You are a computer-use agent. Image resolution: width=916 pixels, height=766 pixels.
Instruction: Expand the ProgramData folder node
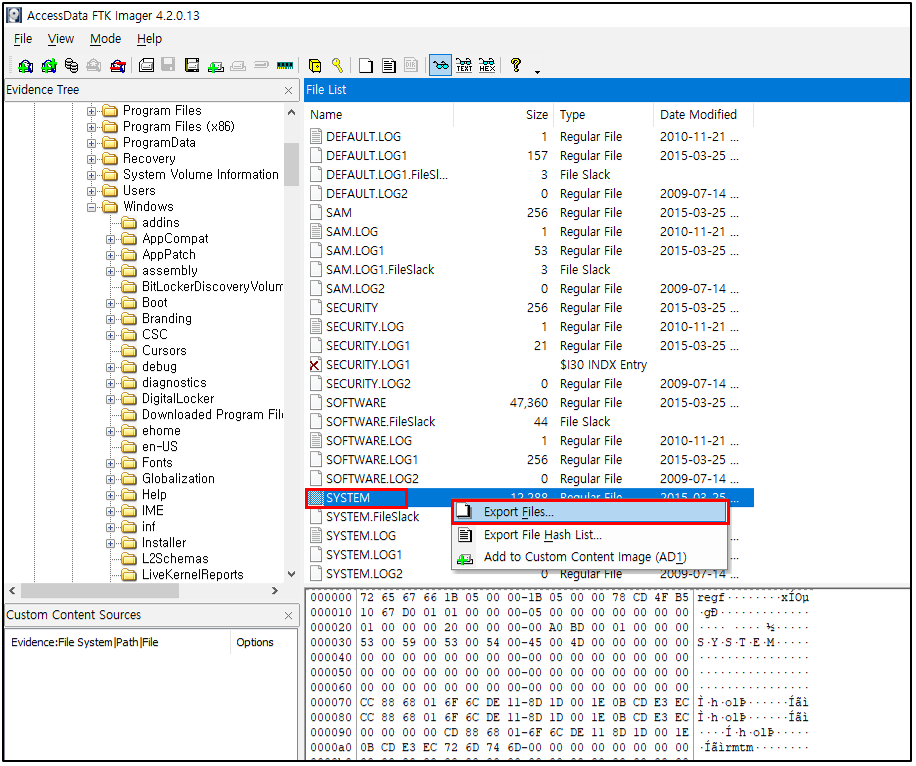point(91,143)
